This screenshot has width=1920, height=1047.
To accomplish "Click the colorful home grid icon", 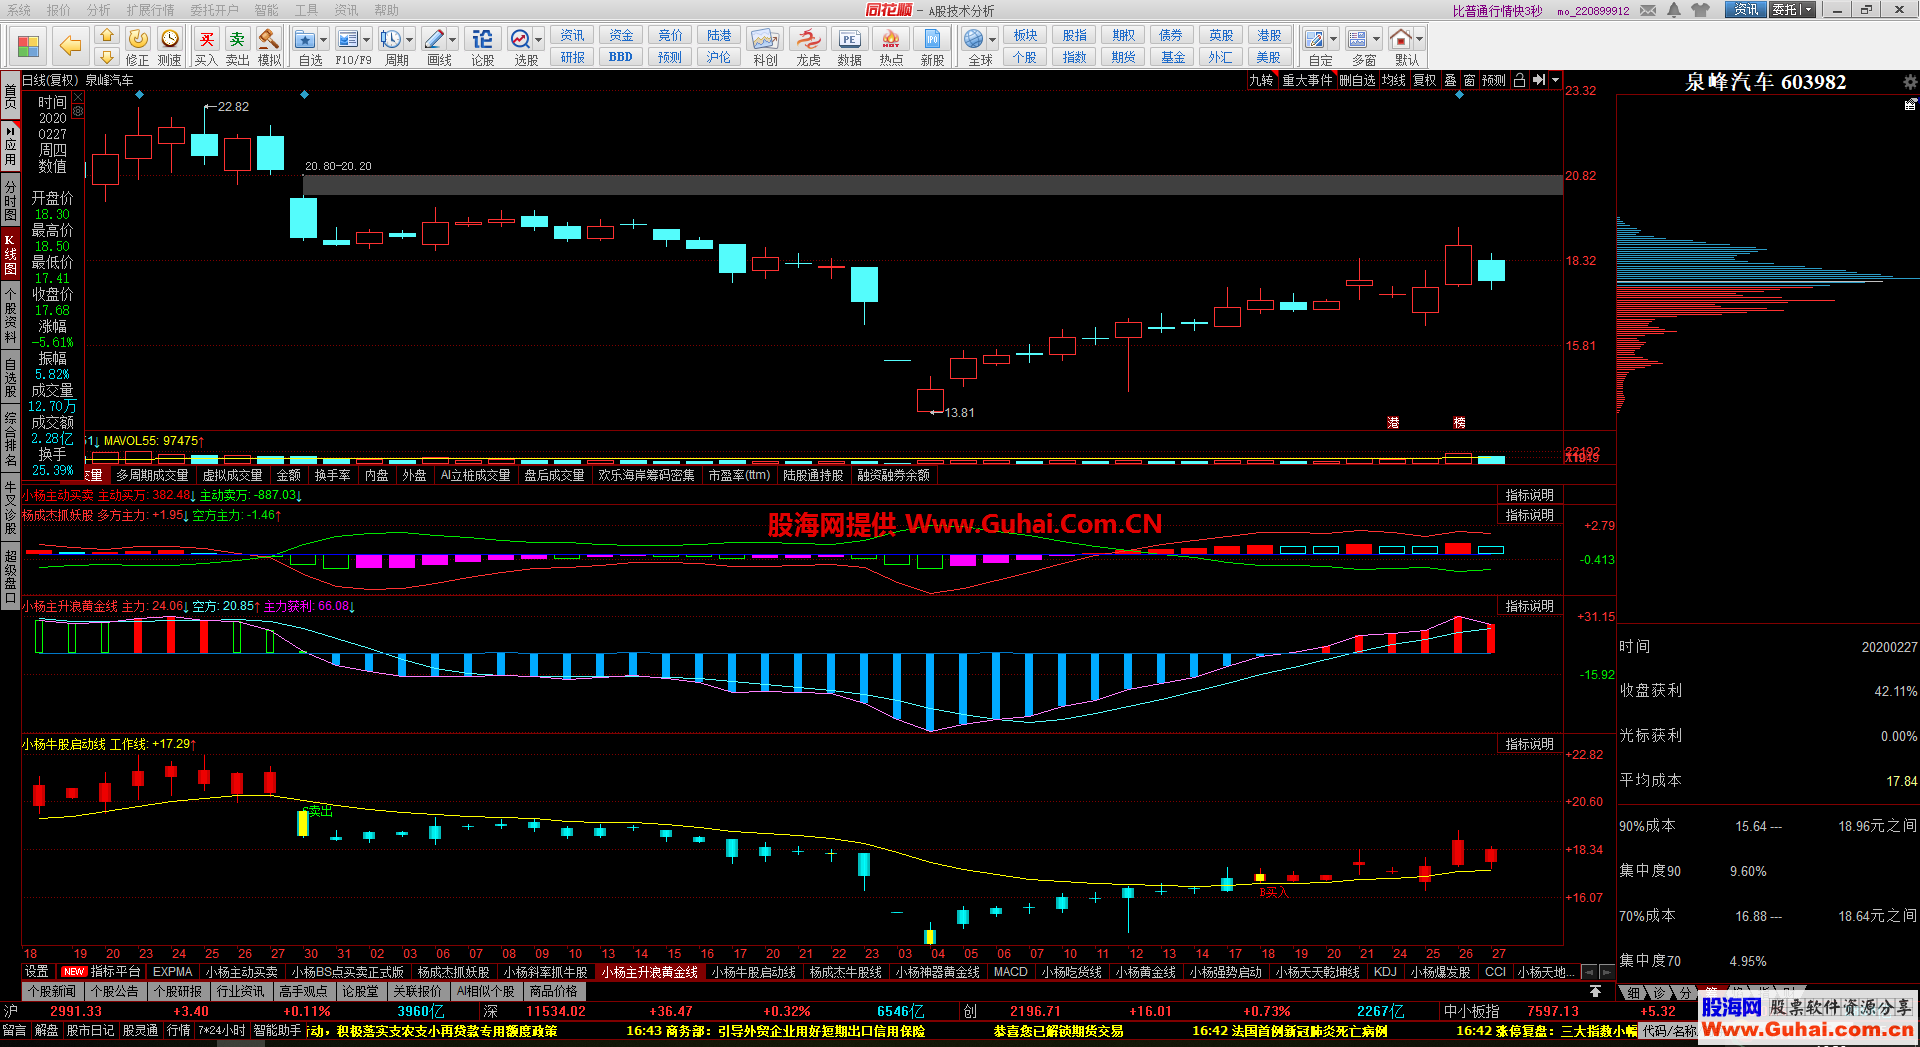I will (29, 46).
